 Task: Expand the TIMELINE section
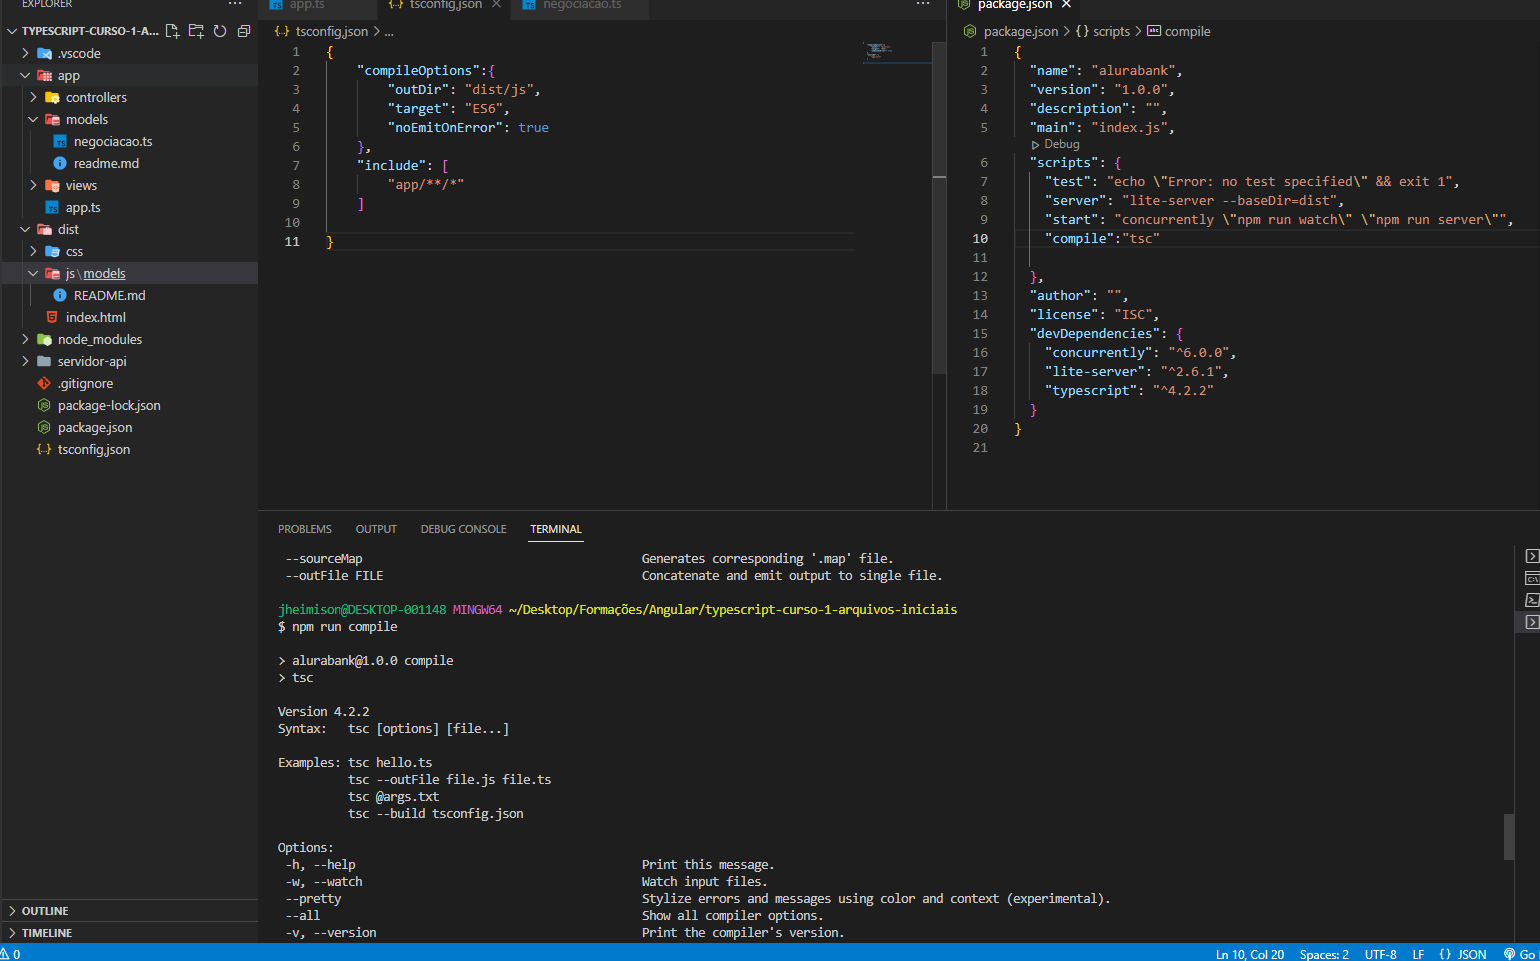[x=47, y=933]
